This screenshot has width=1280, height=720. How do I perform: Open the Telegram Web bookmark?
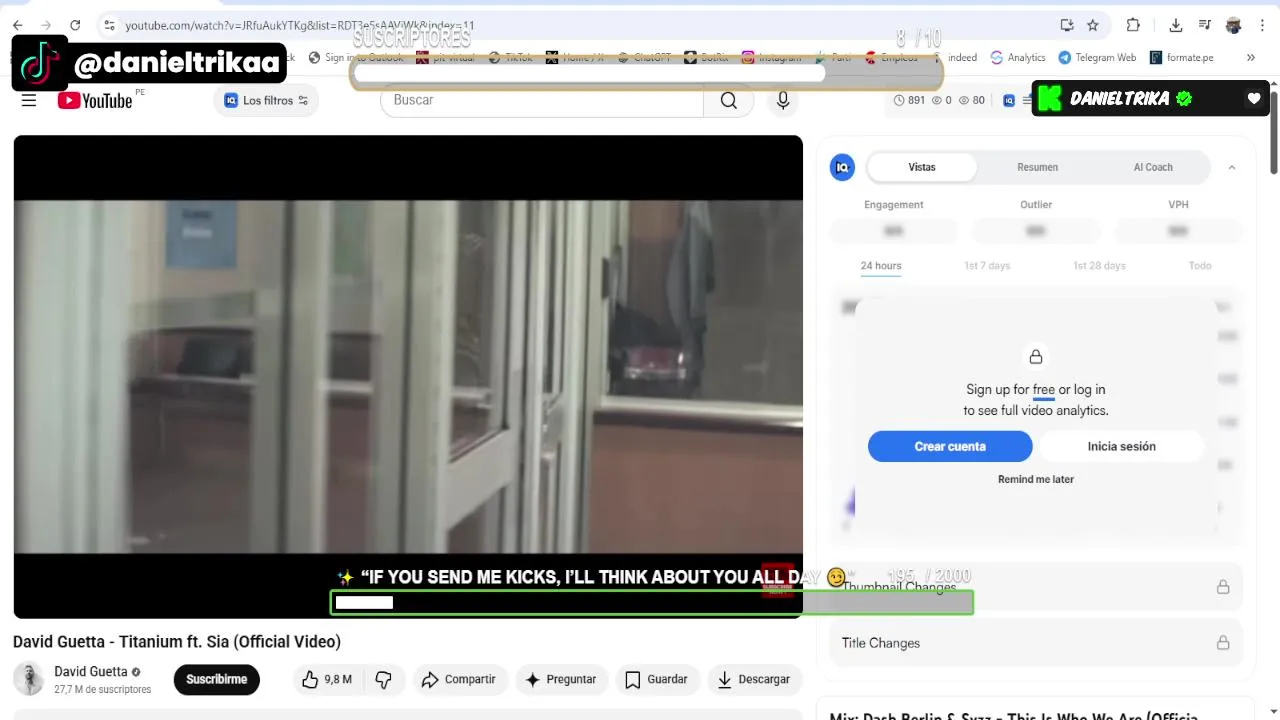tap(1097, 57)
